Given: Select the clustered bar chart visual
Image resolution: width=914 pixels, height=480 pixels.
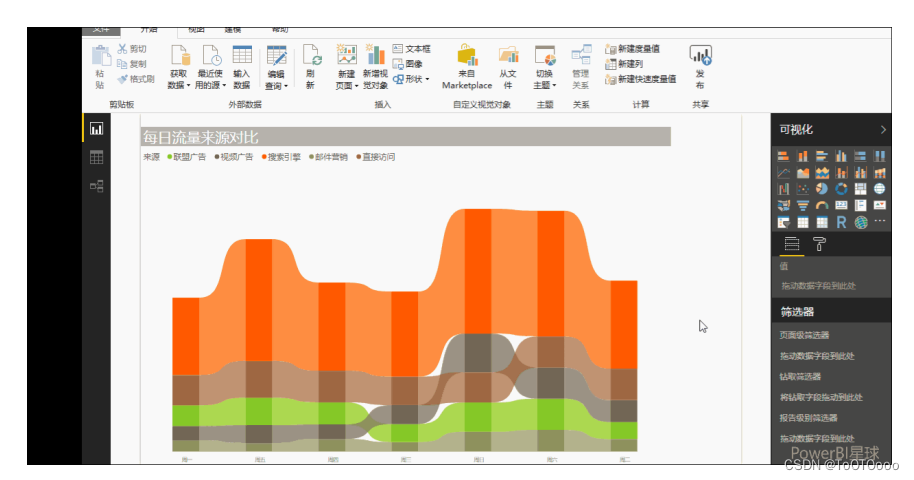Looking at the screenshot, I should click(x=822, y=156).
